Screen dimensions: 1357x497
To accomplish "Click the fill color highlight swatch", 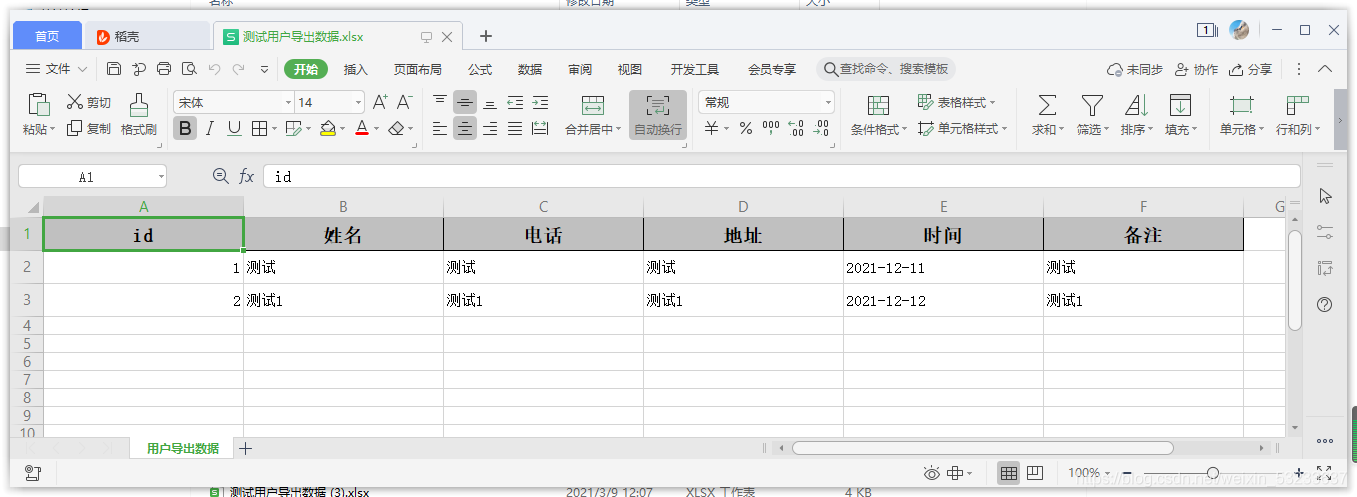I will click(x=326, y=128).
